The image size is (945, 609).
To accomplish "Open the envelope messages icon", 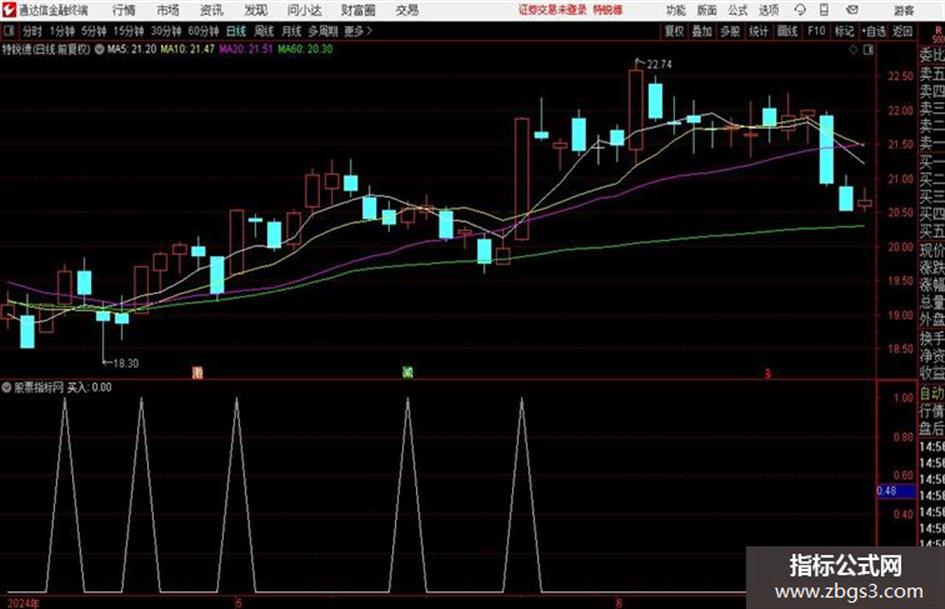I will (x=852, y=10).
